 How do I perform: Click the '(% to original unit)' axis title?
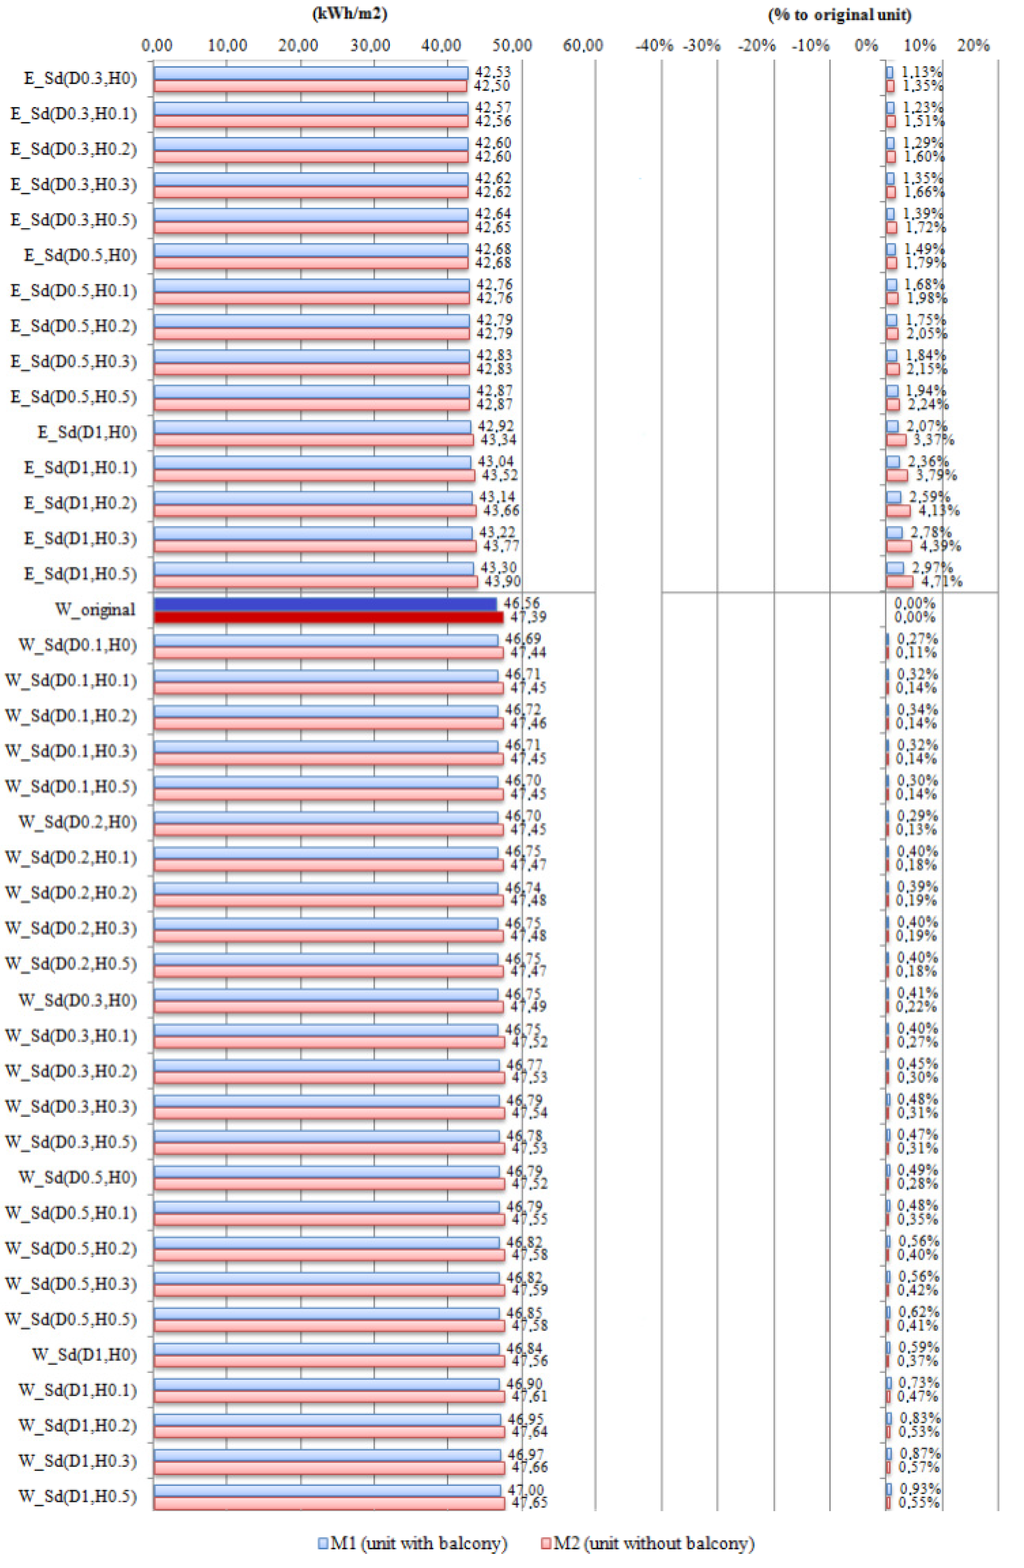(840, 14)
